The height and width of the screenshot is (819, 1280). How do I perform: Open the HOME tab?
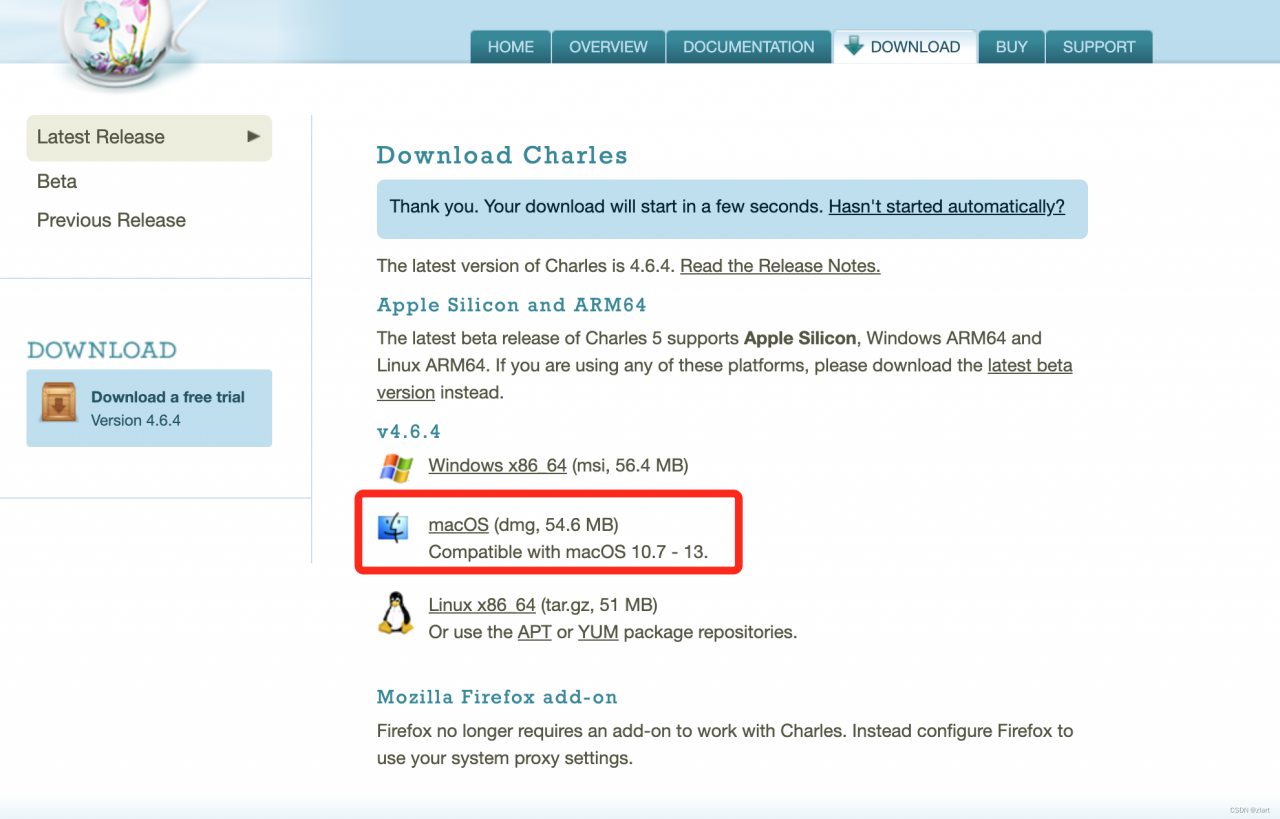coord(510,47)
